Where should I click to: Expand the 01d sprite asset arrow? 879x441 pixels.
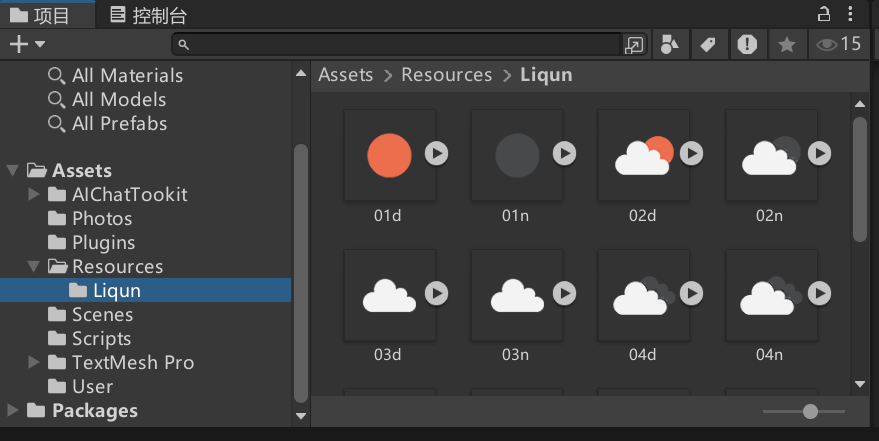pyautogui.click(x=436, y=153)
